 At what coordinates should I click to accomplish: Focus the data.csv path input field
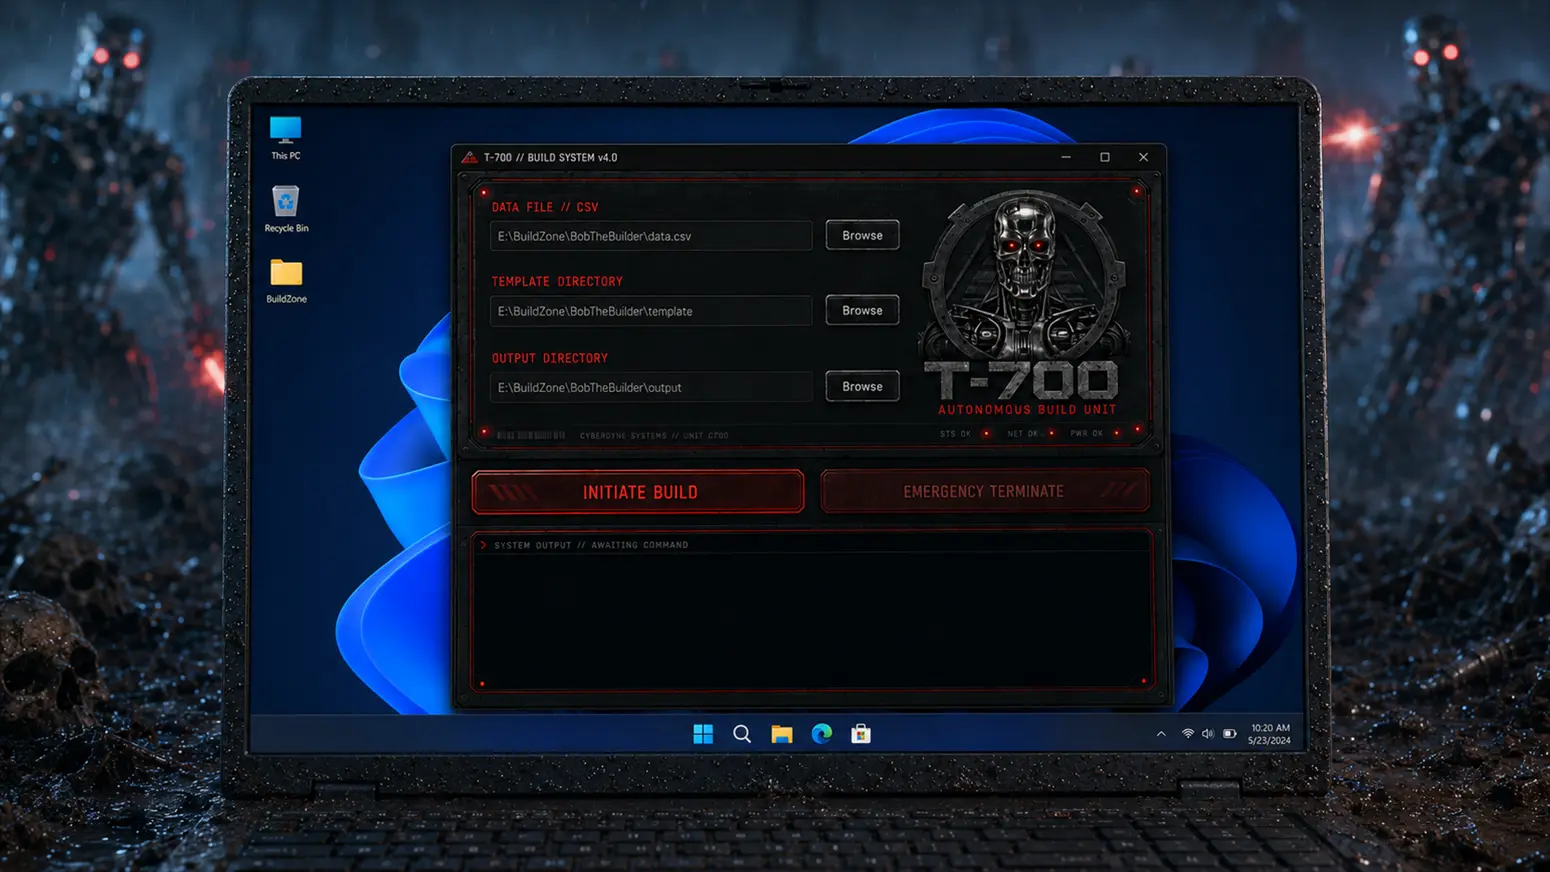[x=651, y=236]
